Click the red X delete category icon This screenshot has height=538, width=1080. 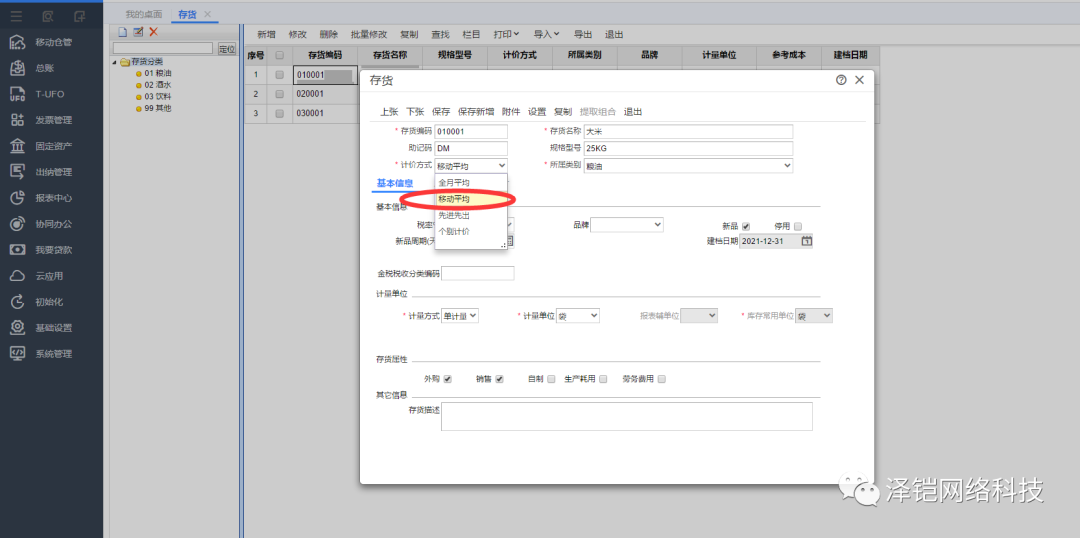(154, 32)
